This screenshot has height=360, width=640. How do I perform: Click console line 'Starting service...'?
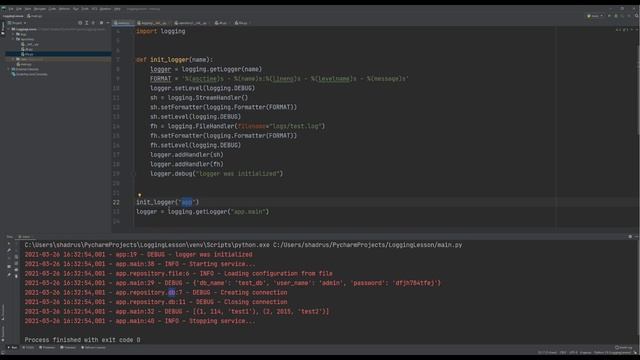coord(140,264)
